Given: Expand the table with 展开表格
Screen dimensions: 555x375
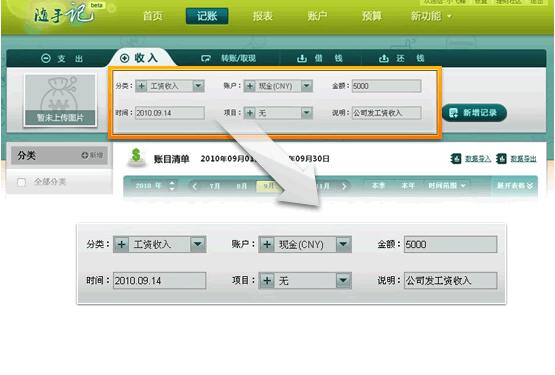Looking at the screenshot, I should (x=515, y=186).
